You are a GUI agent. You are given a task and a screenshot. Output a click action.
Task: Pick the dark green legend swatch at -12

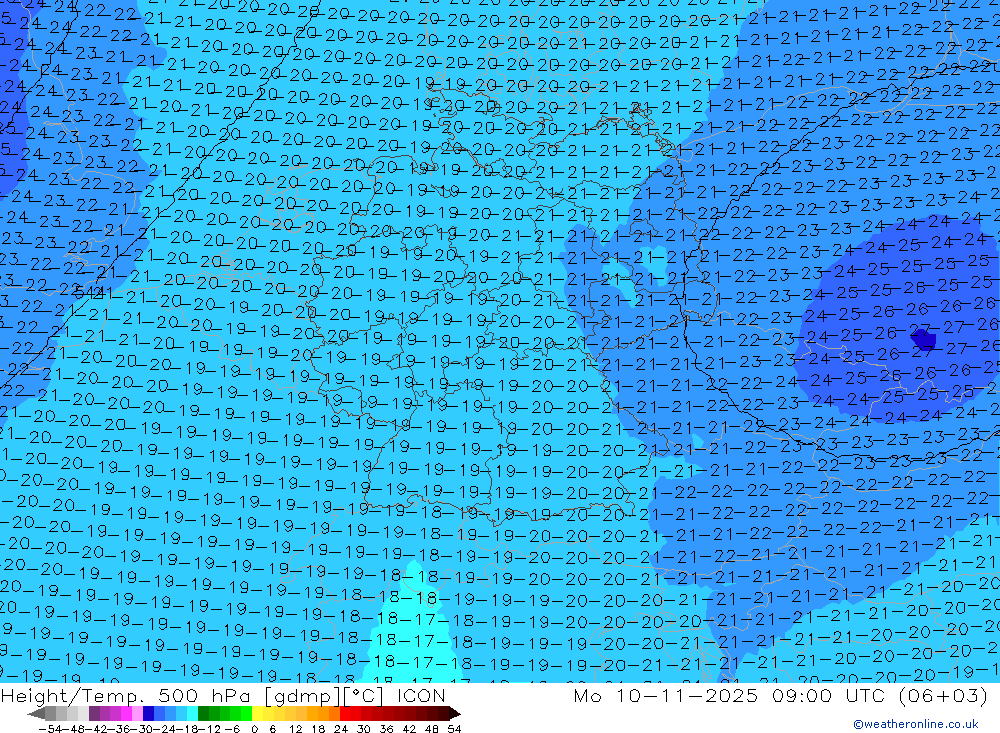point(203,713)
